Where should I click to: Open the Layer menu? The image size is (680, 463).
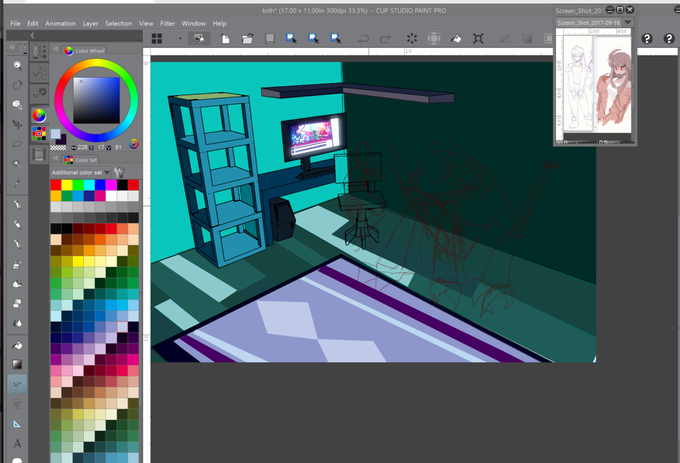[90, 23]
